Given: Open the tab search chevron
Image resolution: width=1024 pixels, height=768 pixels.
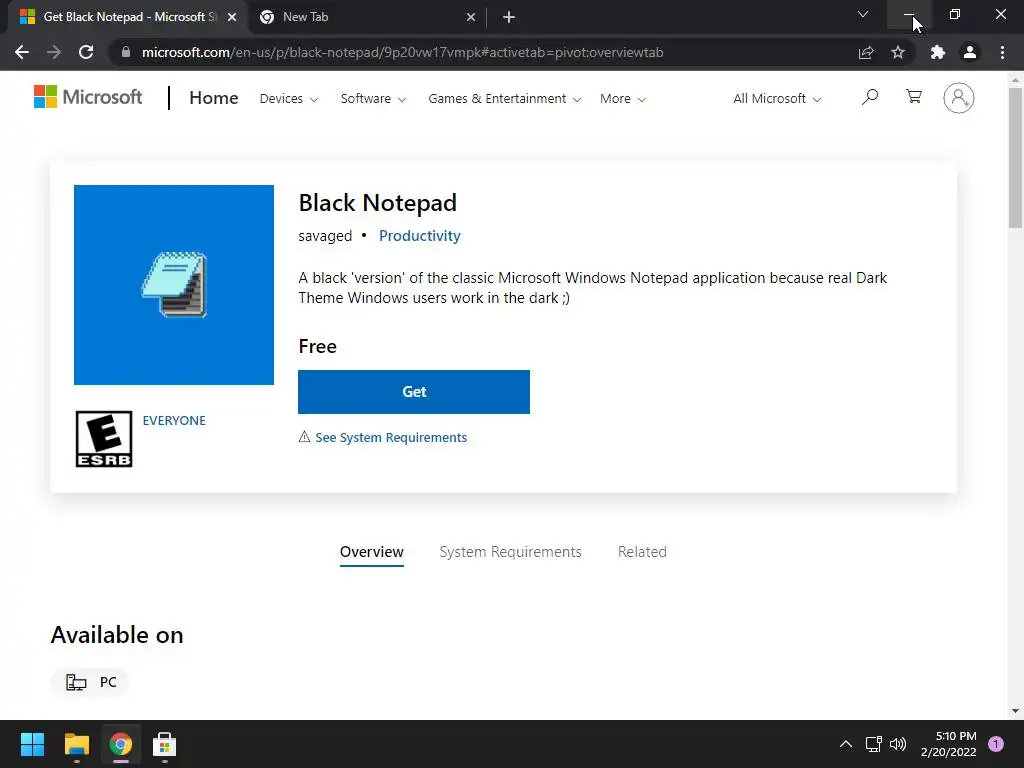Looking at the screenshot, I should click(x=863, y=14).
